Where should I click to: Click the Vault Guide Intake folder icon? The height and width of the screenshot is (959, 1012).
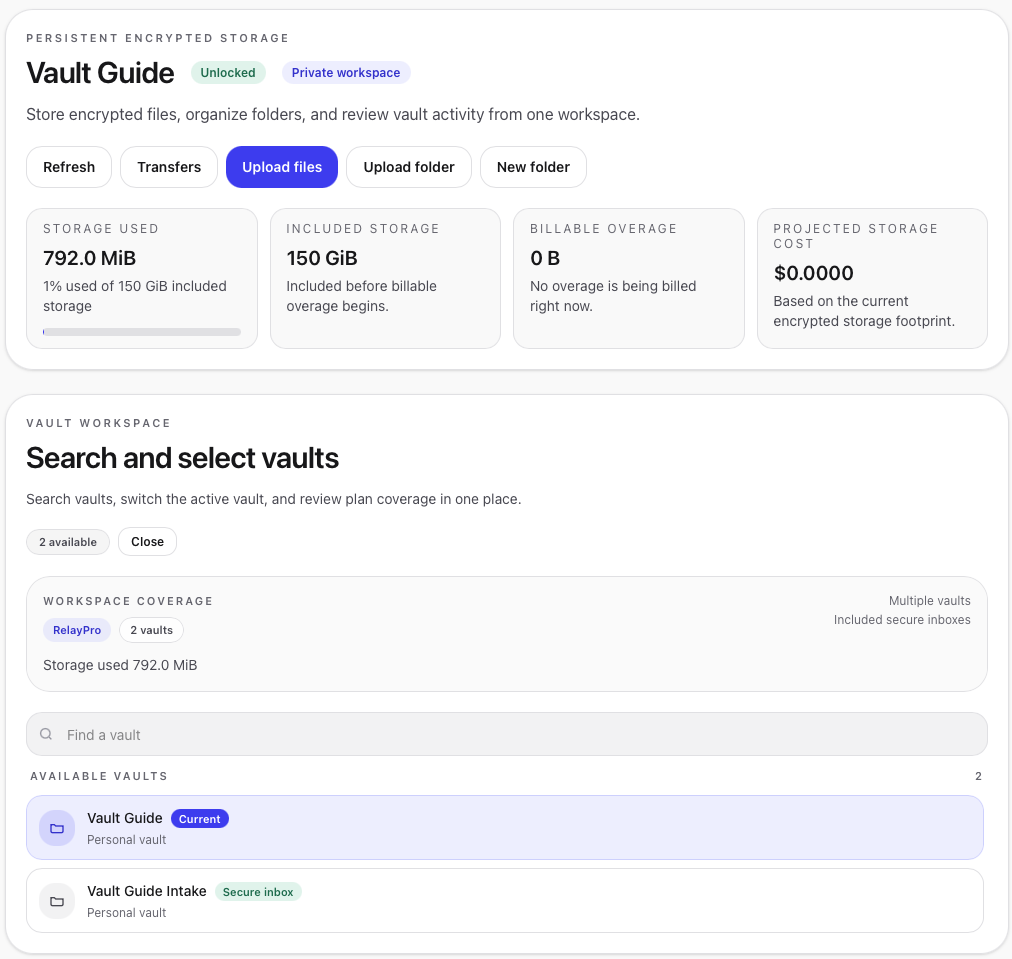(57, 901)
